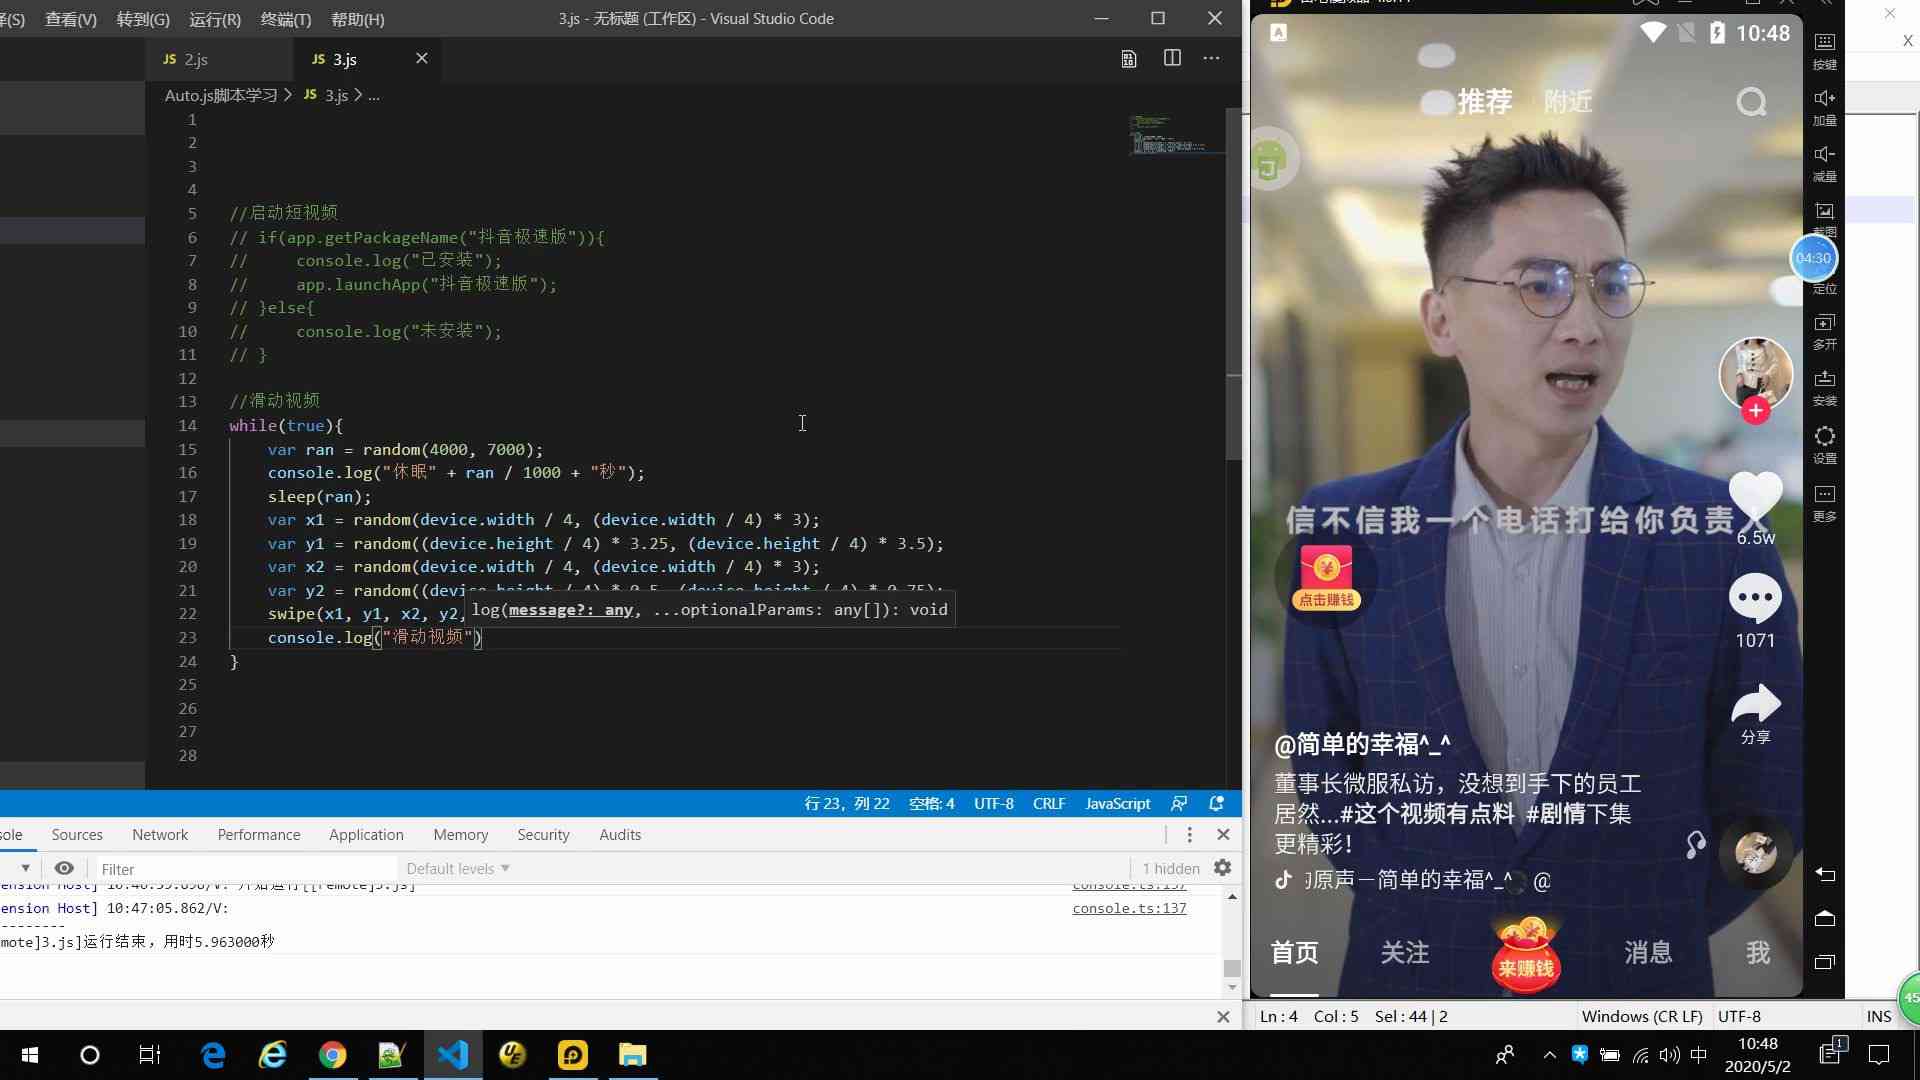Select the search icon in TikTok app
The image size is (1920, 1080).
tap(1754, 100)
